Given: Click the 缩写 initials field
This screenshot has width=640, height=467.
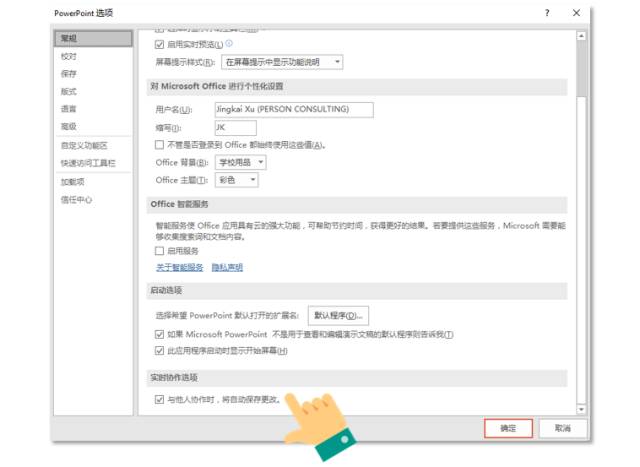Looking at the screenshot, I should [236, 127].
